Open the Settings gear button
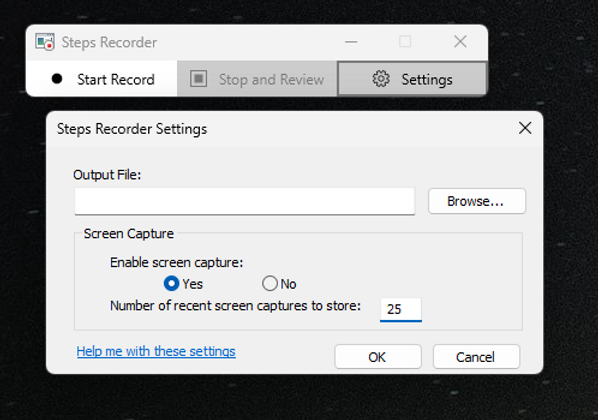 tap(412, 79)
